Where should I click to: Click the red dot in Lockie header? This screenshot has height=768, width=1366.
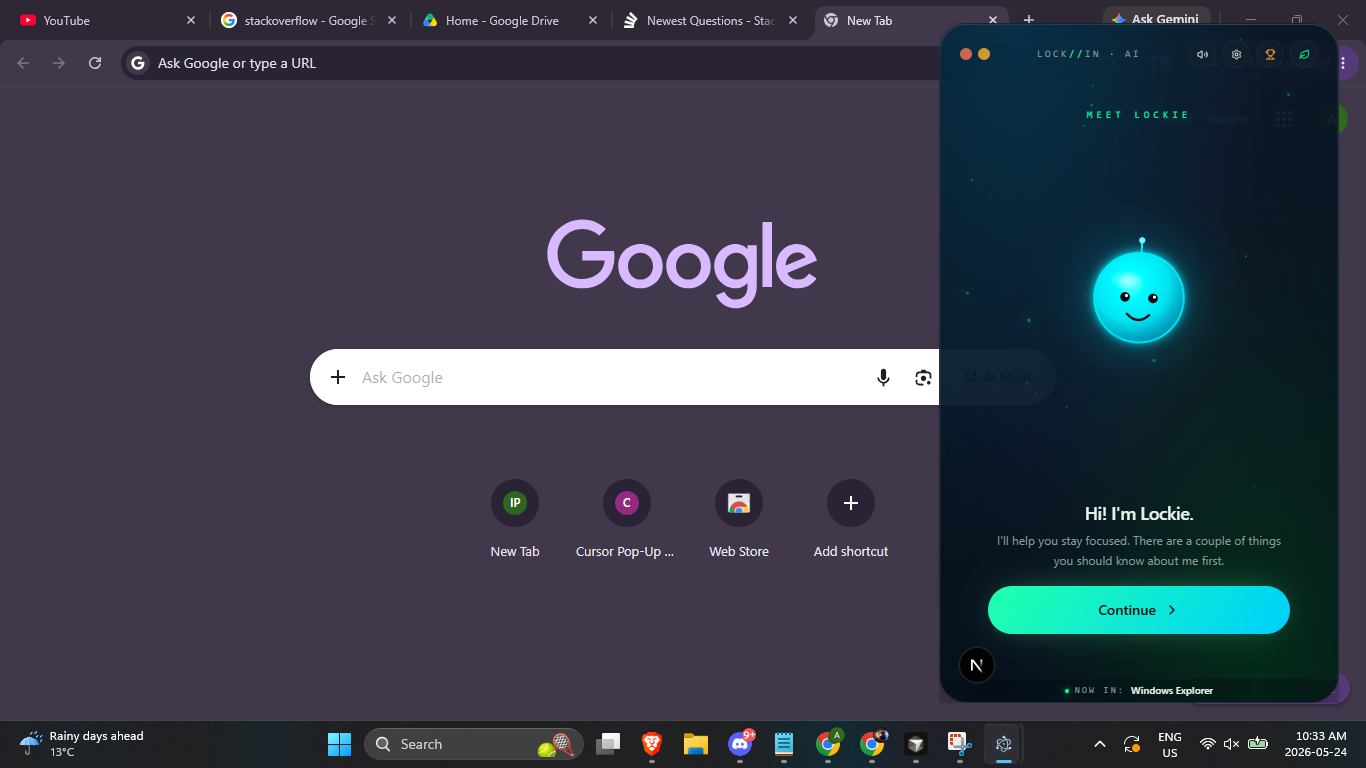966,54
